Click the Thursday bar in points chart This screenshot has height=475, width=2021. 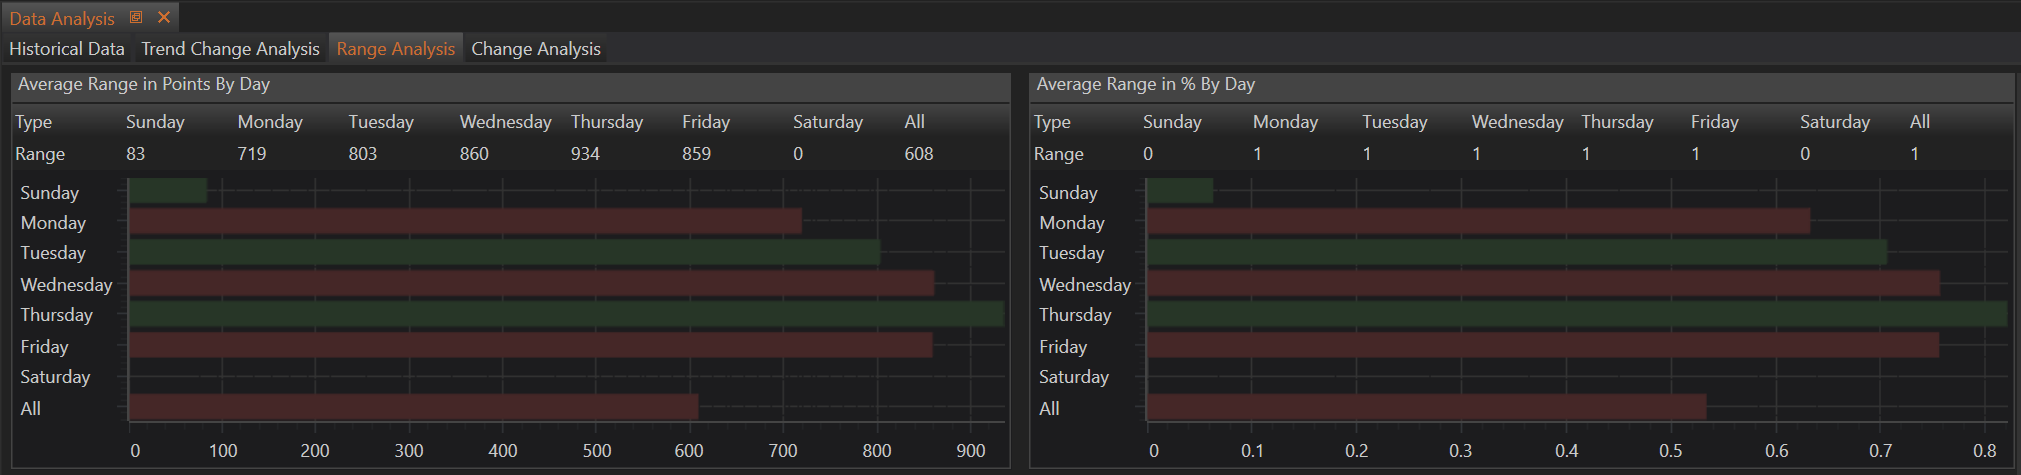pos(565,314)
